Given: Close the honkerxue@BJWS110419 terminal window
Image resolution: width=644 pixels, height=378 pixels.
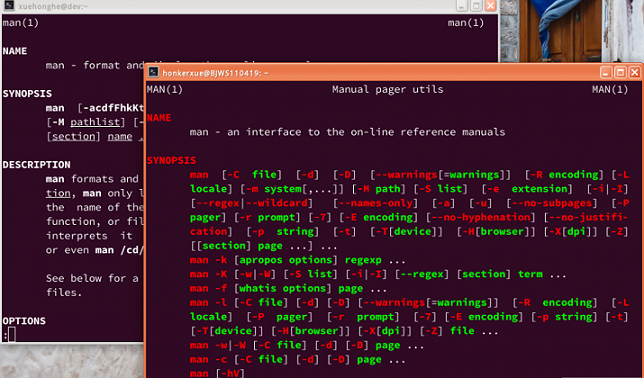Looking at the screenshot, I should pyautogui.click(x=635, y=73).
